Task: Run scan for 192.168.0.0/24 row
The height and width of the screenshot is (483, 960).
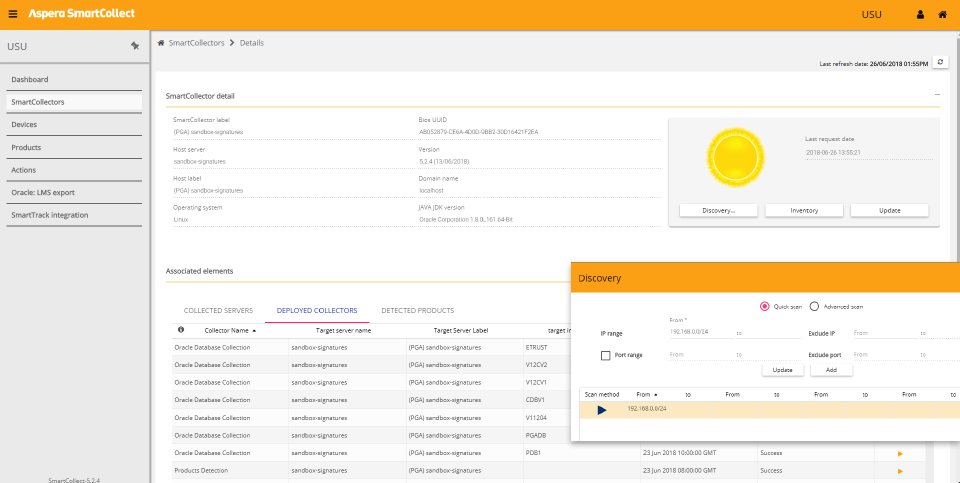Action: click(602, 409)
